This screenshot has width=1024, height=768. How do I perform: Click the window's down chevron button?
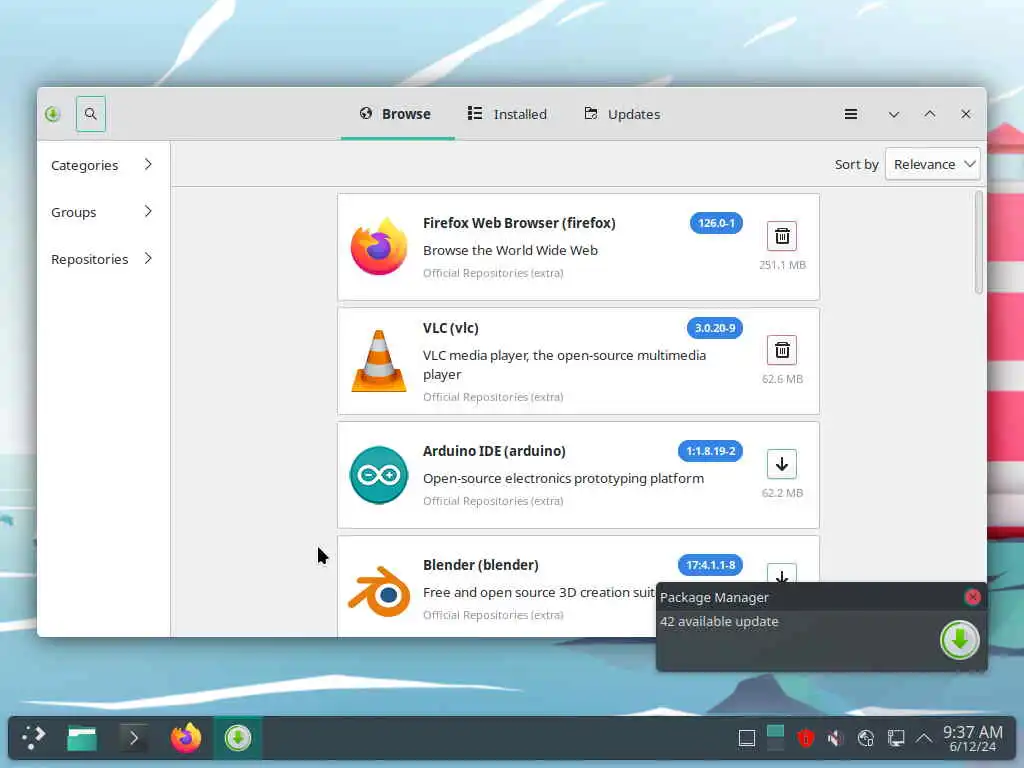893,114
